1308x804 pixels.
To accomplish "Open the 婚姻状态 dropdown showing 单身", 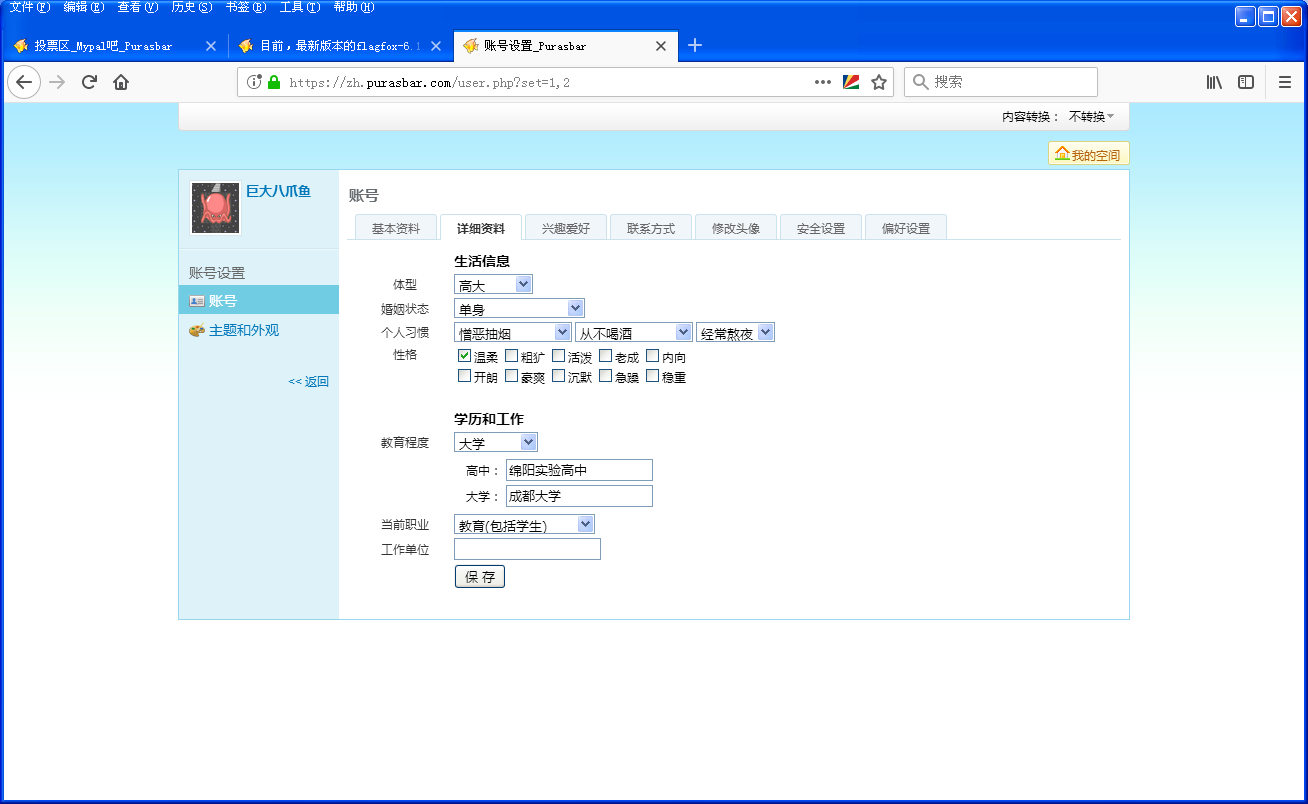I will [519, 308].
